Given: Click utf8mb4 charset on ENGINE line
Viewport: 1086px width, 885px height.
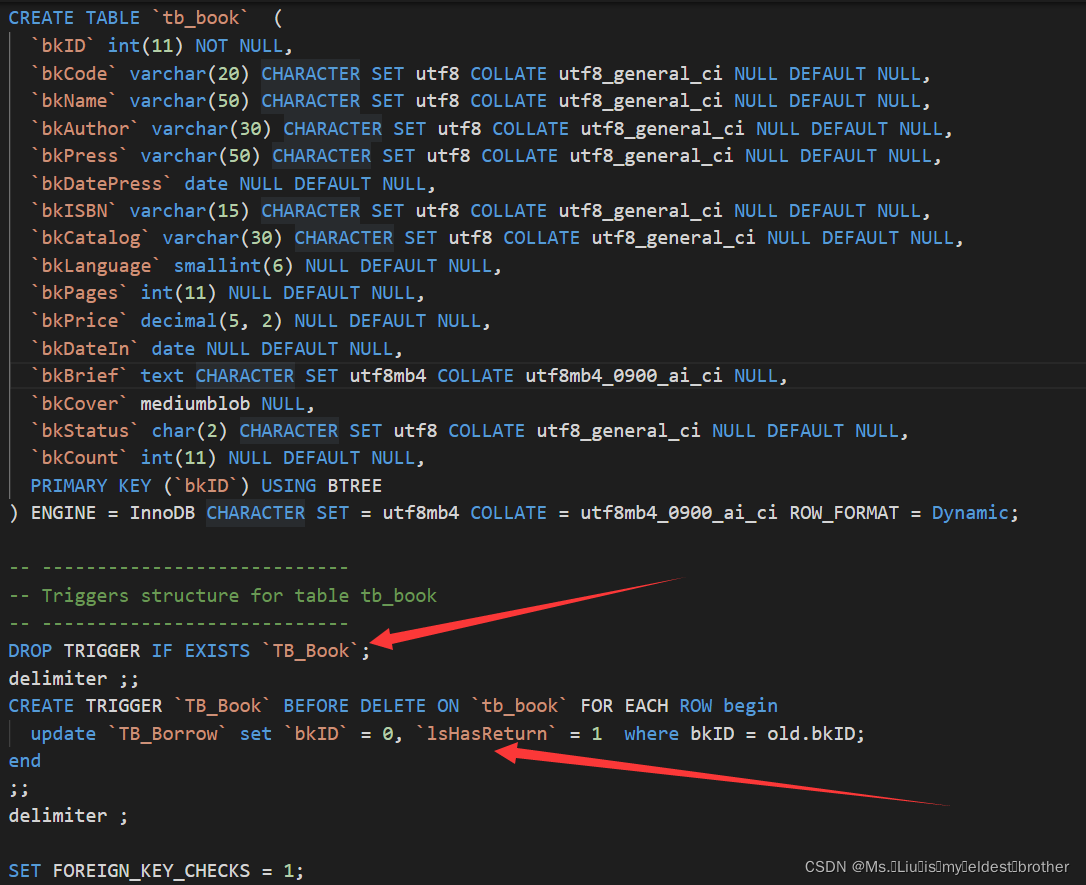Looking at the screenshot, I should (420, 513).
